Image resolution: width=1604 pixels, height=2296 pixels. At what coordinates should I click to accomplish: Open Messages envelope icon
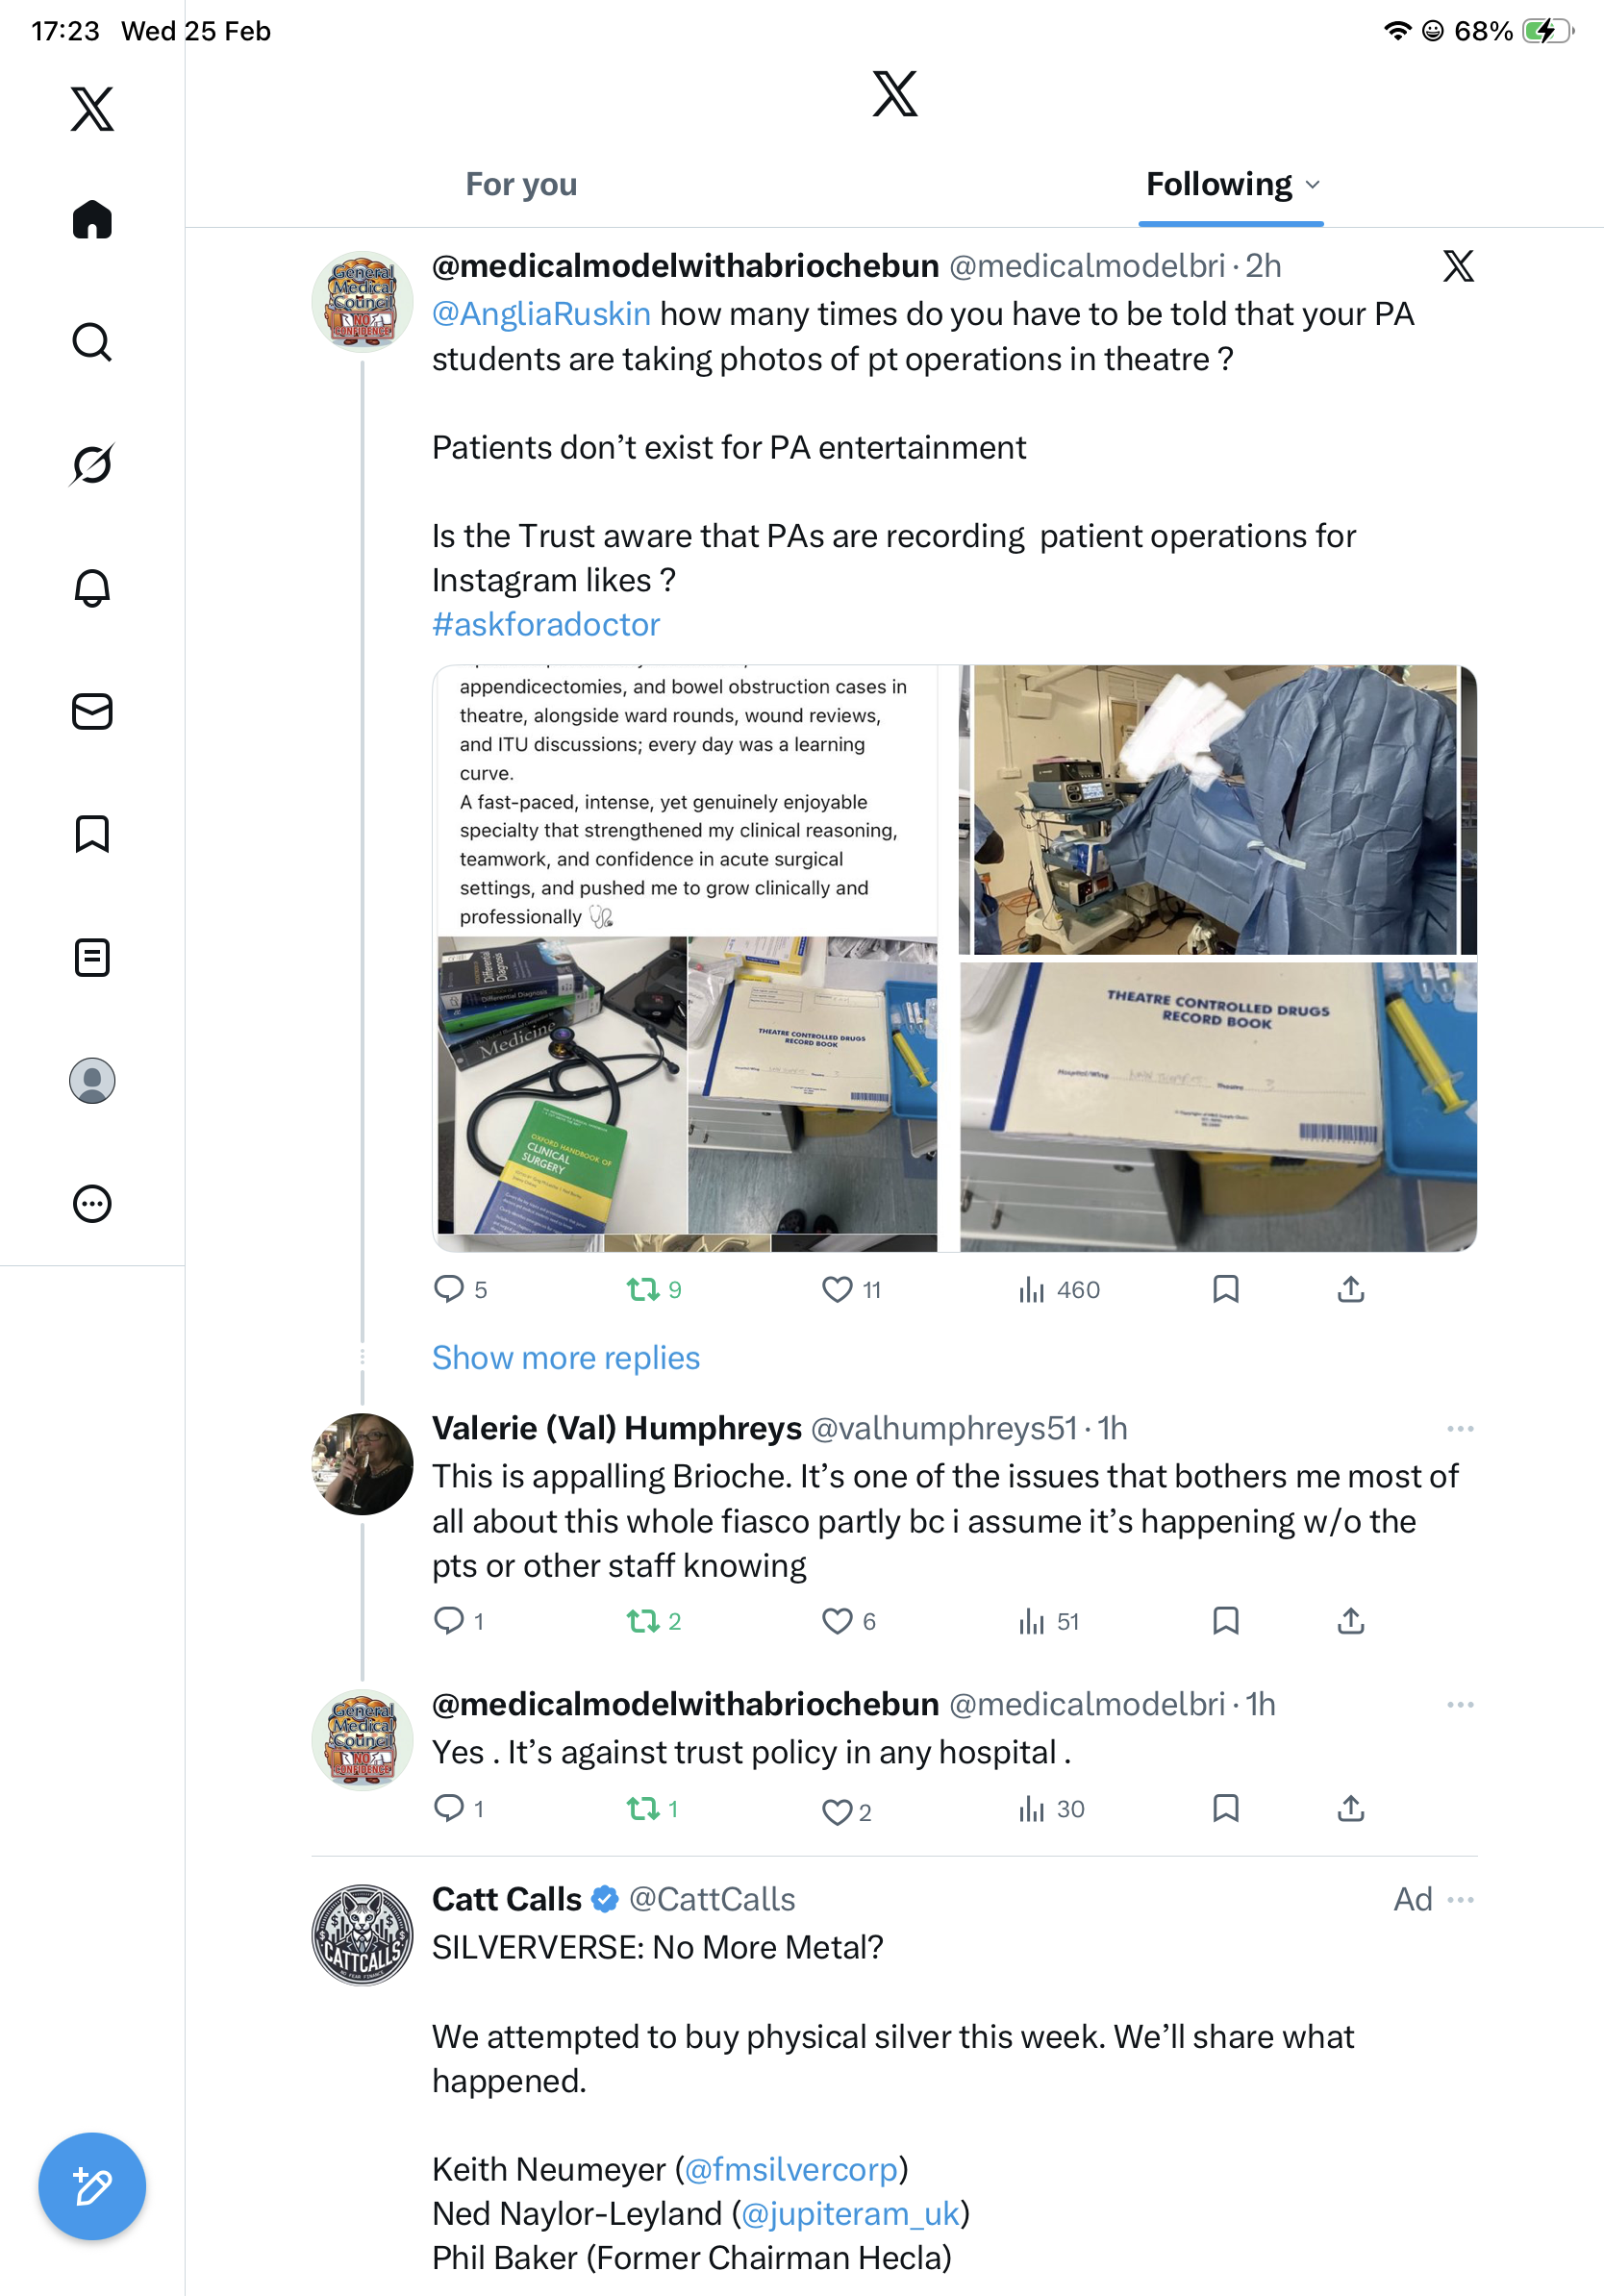point(92,711)
